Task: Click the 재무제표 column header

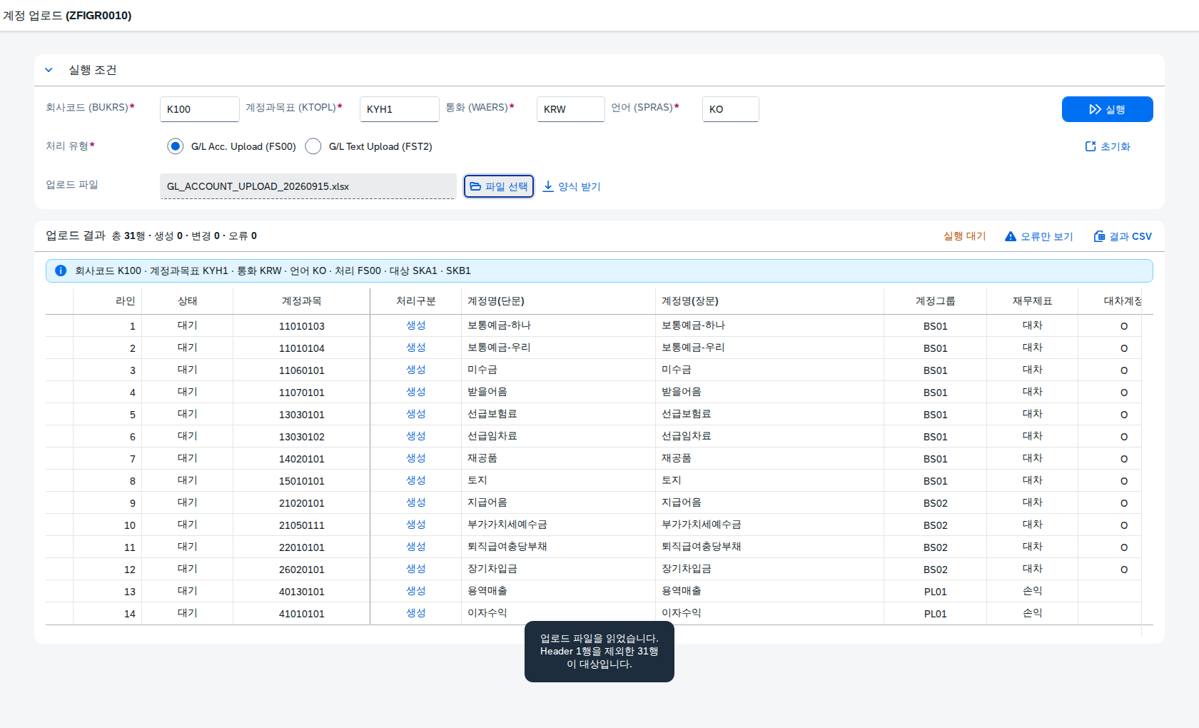Action: pos(1032,301)
